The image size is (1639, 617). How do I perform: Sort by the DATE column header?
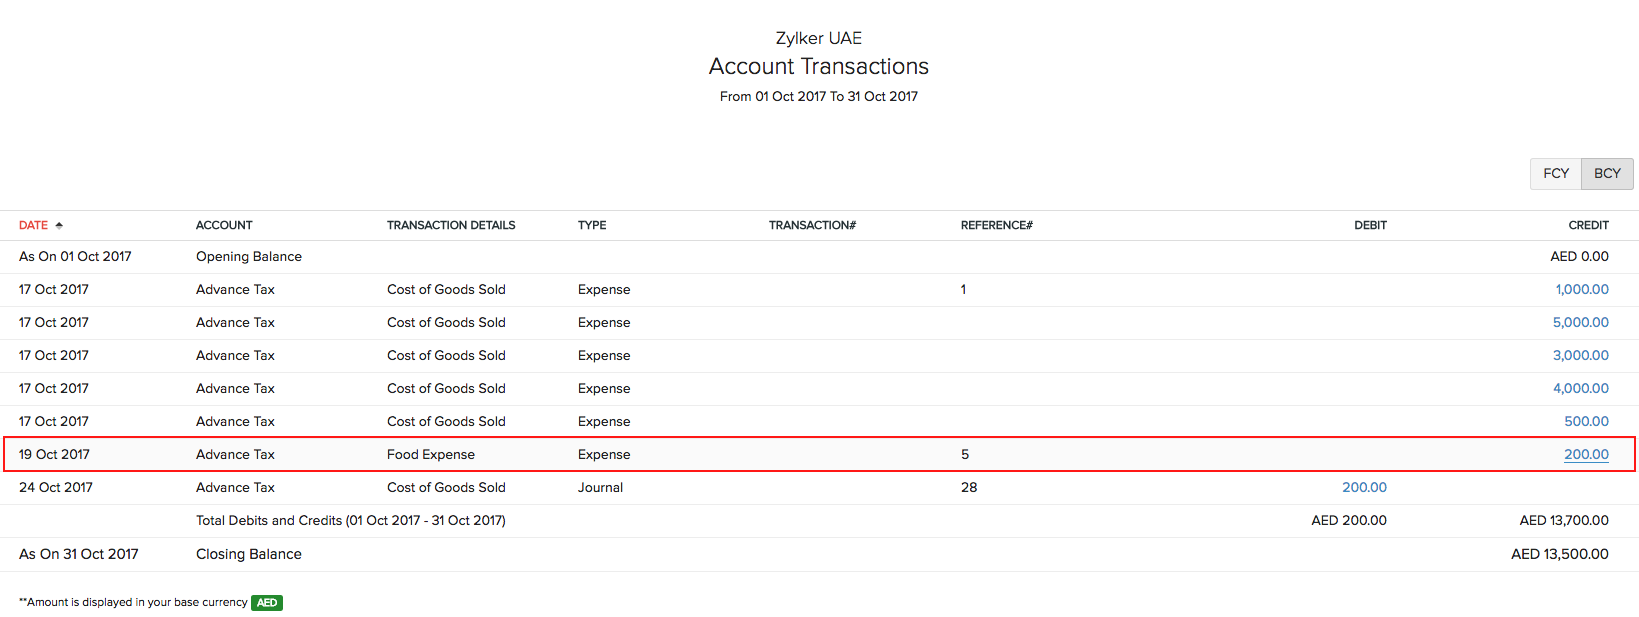click(33, 226)
